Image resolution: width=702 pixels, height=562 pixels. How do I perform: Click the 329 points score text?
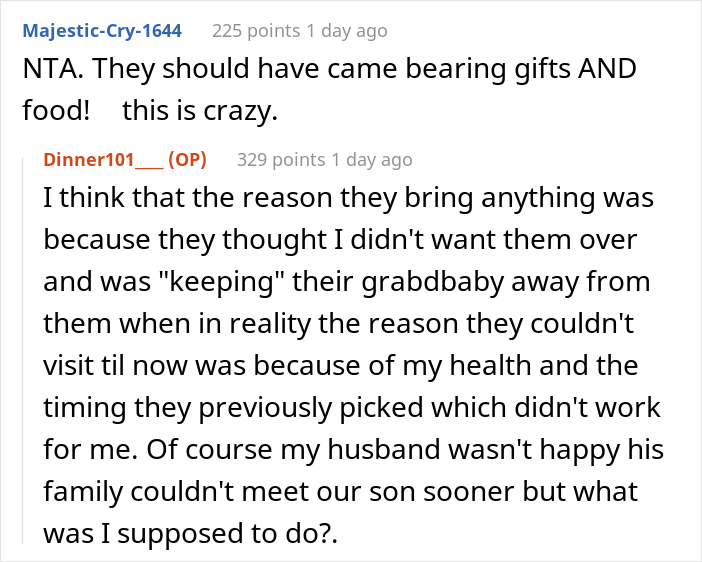click(281, 160)
